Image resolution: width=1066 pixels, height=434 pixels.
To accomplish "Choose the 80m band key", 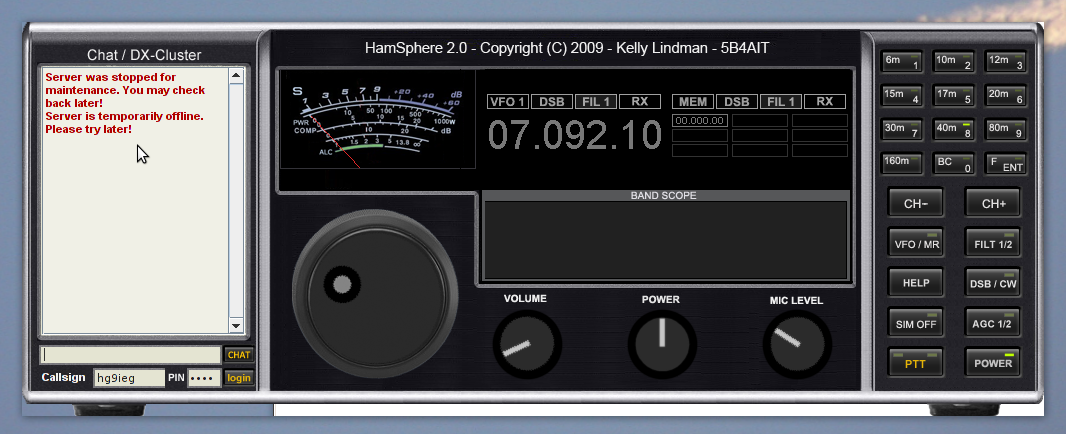I will coord(1005,129).
